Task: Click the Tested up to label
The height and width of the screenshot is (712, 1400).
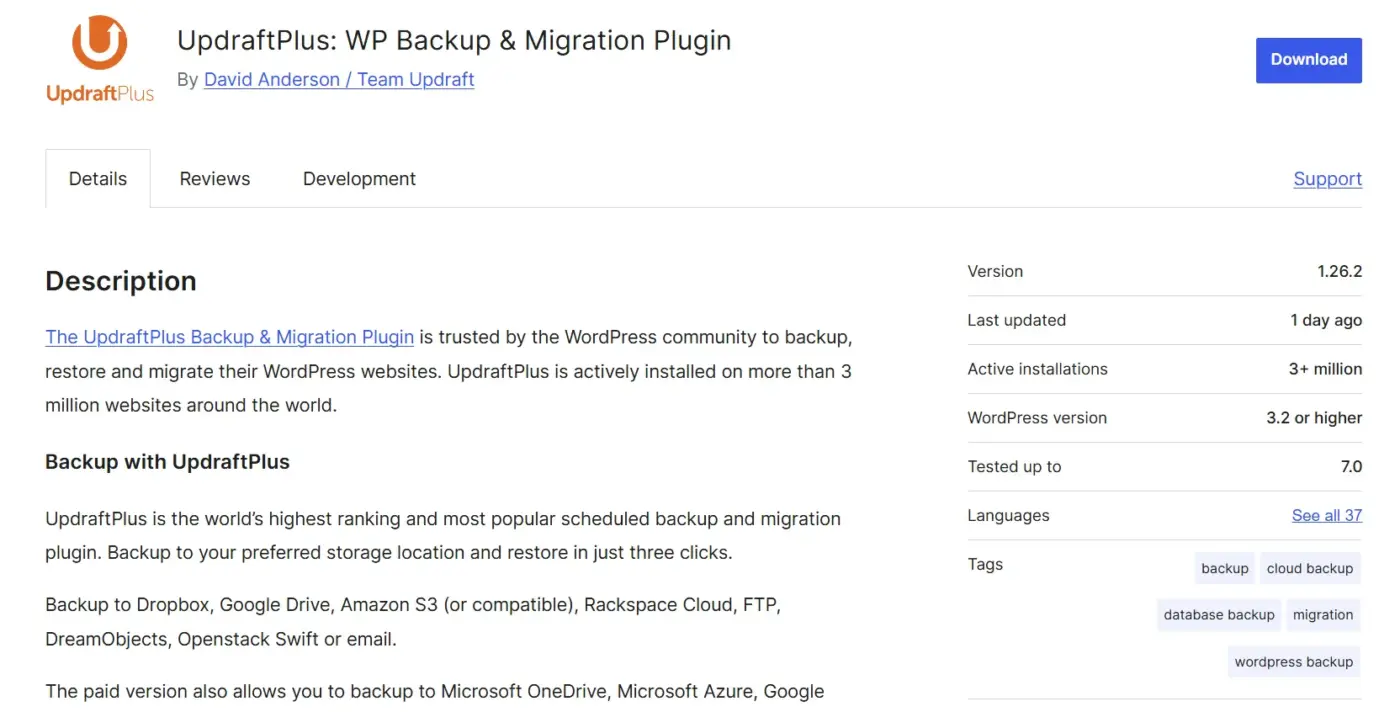Action: [x=1014, y=467]
